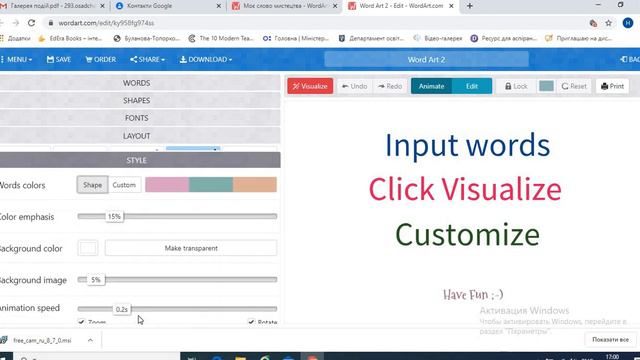The width and height of the screenshot is (640, 360).
Task: Open the EdEra Books bookmark
Action: tap(71, 38)
